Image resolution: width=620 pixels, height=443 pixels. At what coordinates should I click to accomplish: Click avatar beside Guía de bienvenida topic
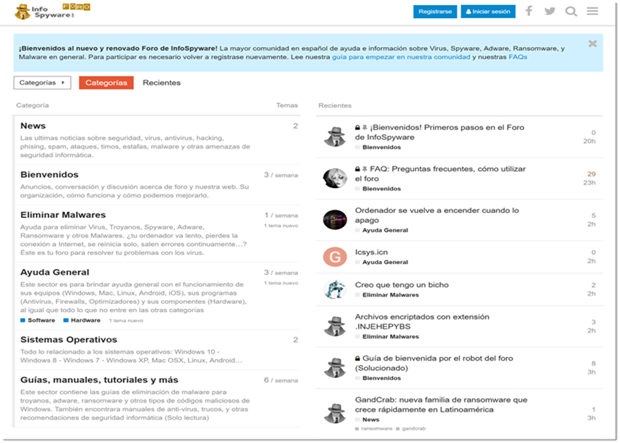335,367
